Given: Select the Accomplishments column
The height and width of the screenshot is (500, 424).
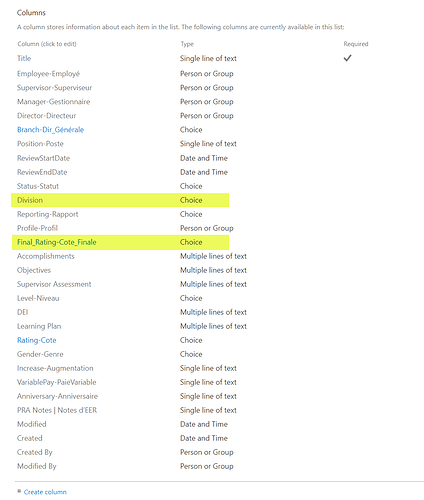Looking at the screenshot, I should [x=46, y=256].
